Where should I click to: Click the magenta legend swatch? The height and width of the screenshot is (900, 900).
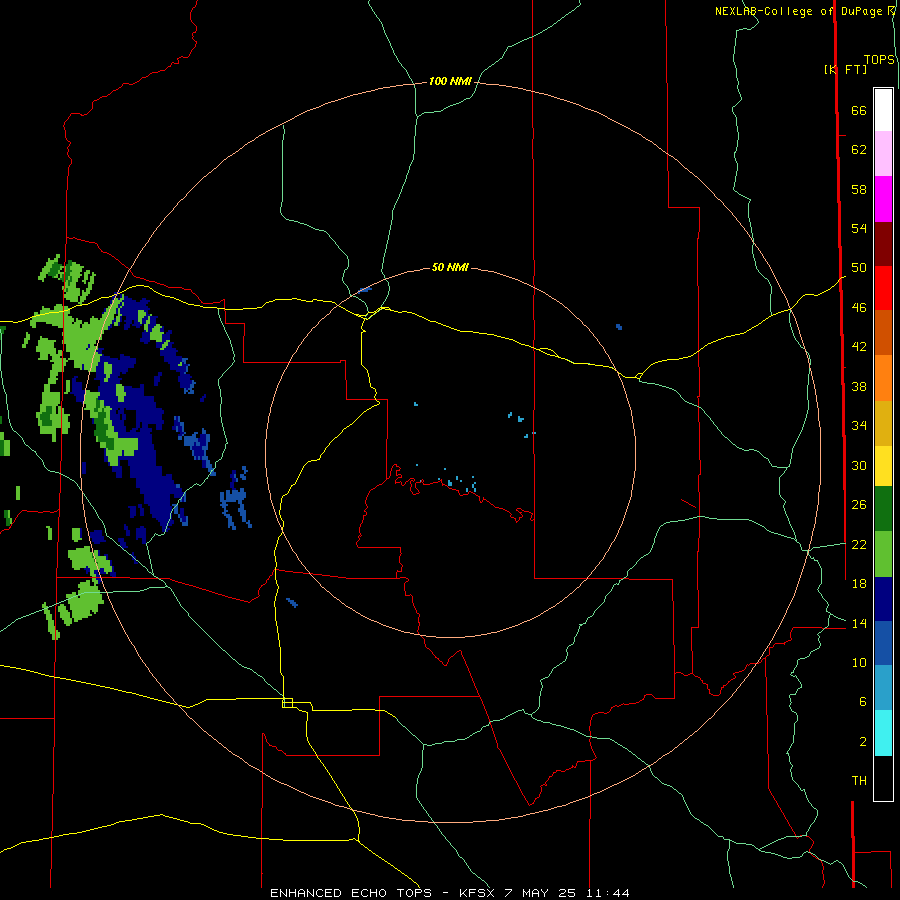pyautogui.click(x=883, y=199)
